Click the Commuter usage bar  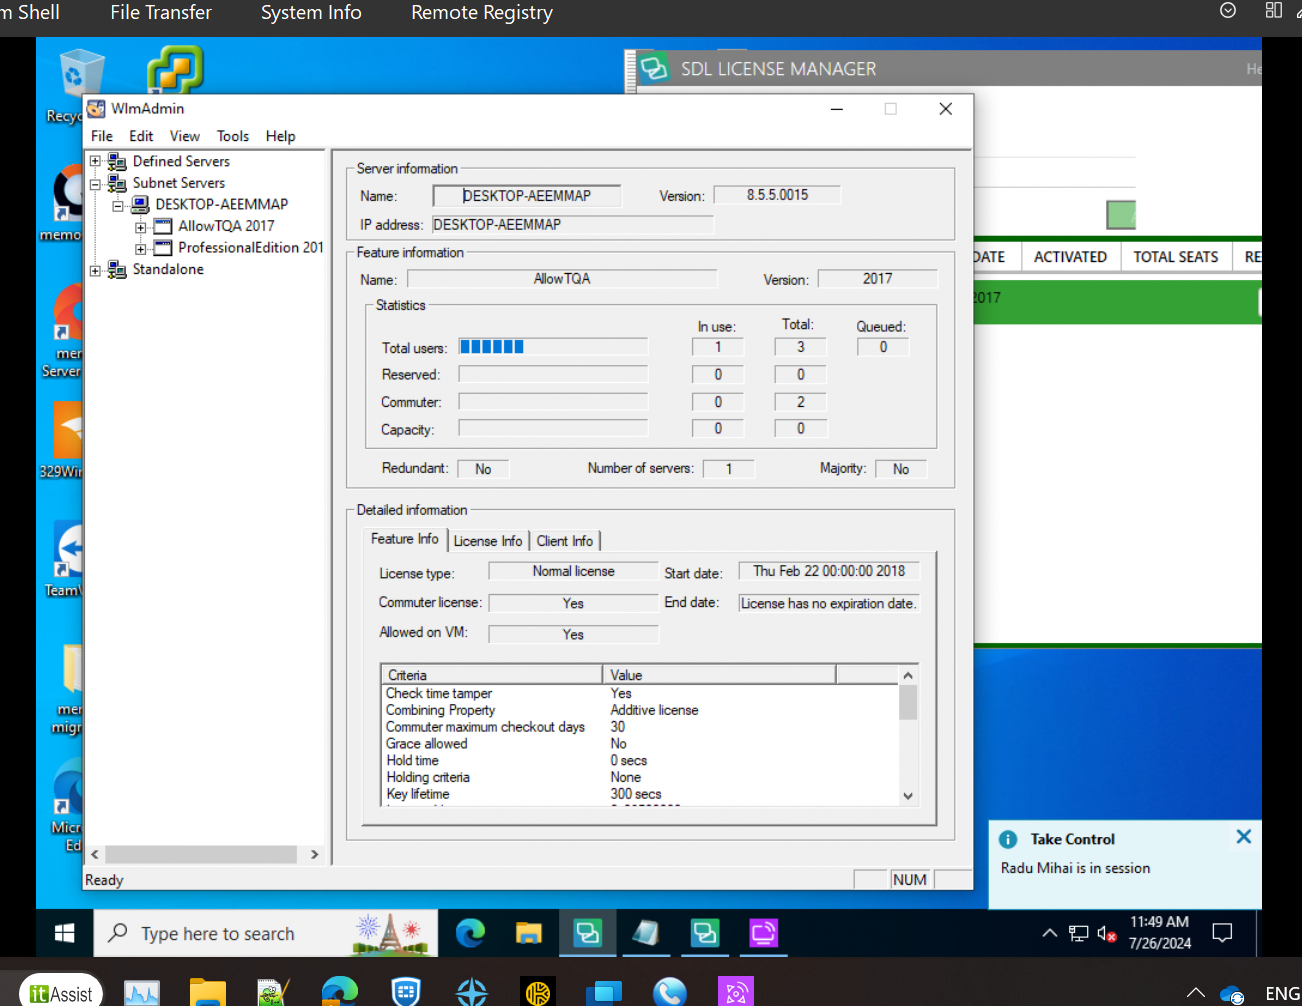pyautogui.click(x=553, y=401)
